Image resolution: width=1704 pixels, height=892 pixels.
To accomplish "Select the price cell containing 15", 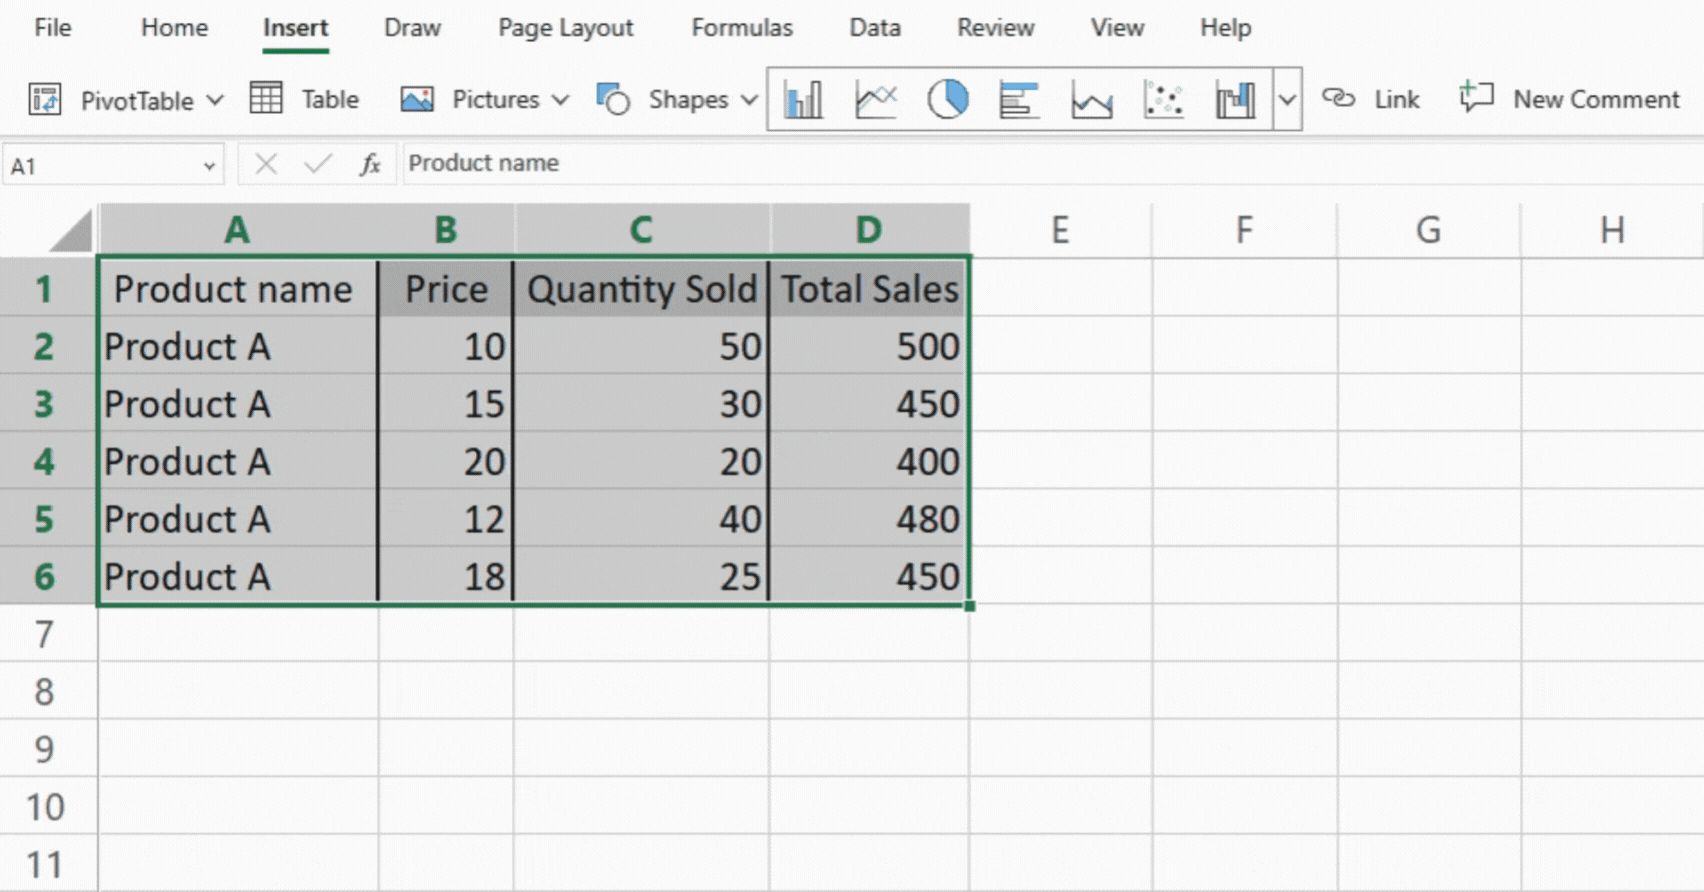I will [446, 403].
